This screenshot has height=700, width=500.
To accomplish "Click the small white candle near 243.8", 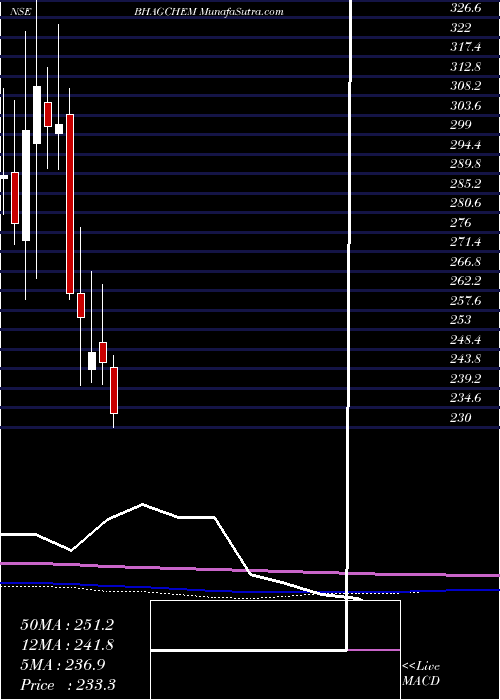I will coord(92,361).
